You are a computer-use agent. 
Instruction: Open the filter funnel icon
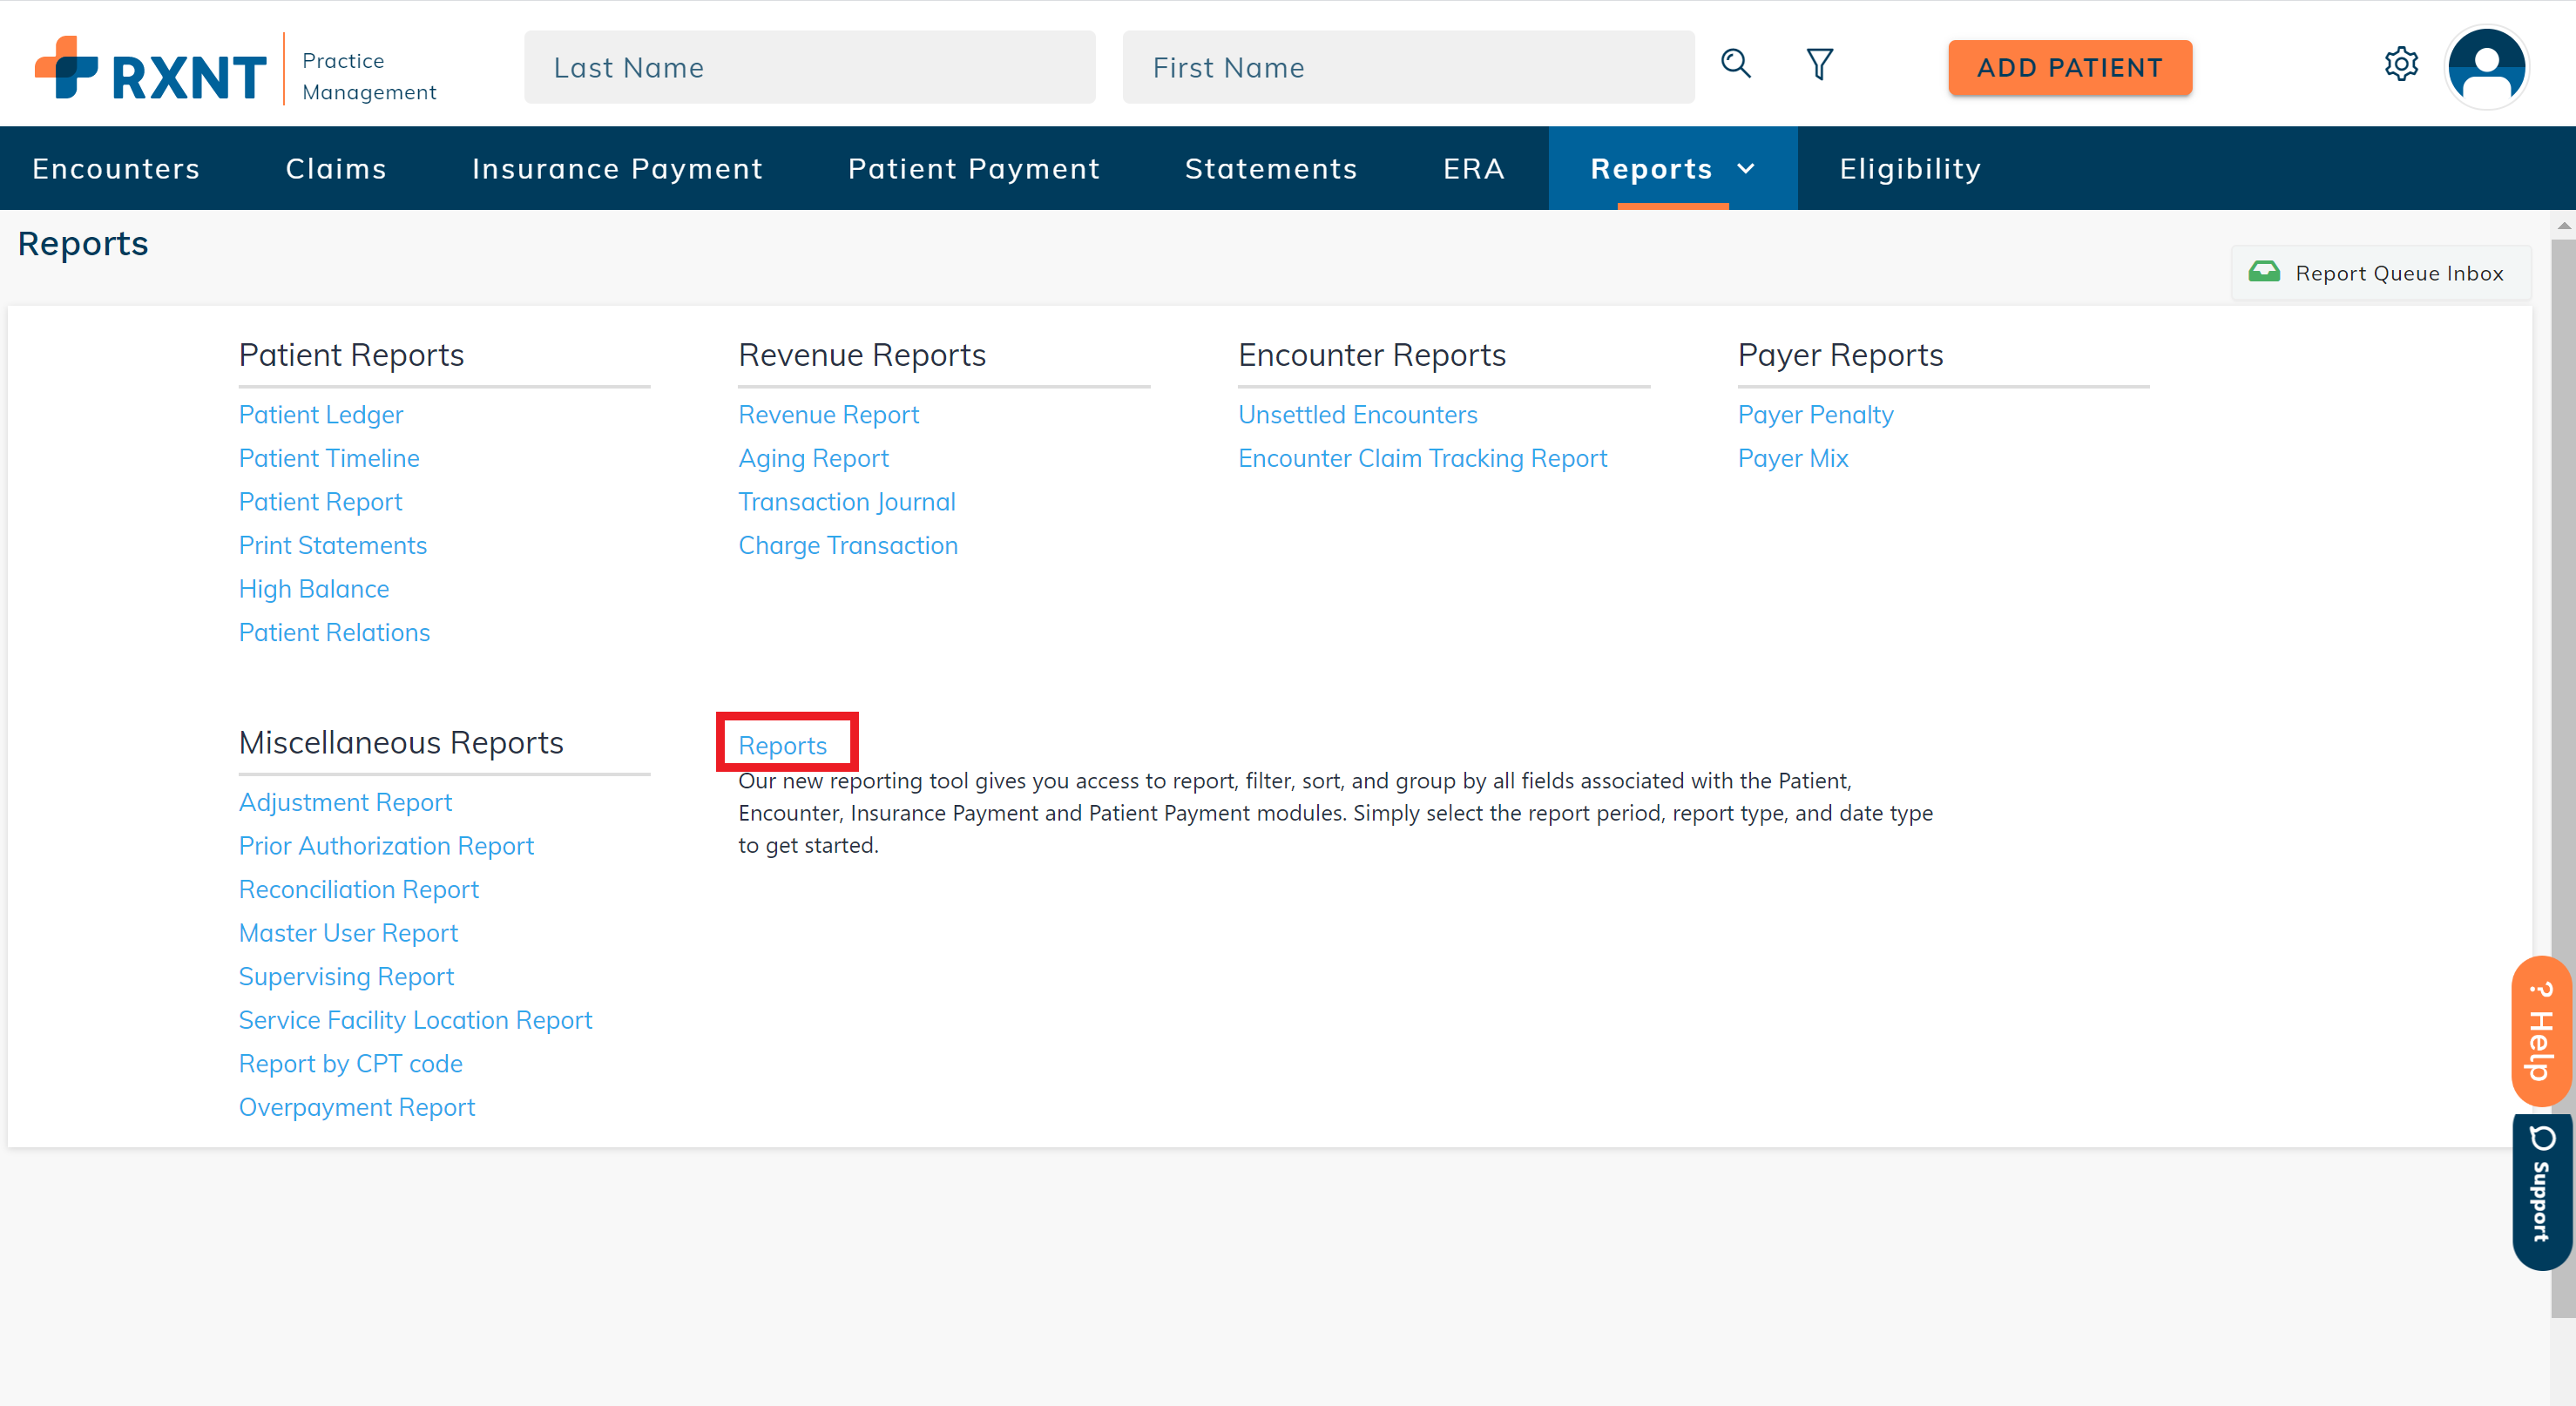[x=1819, y=65]
